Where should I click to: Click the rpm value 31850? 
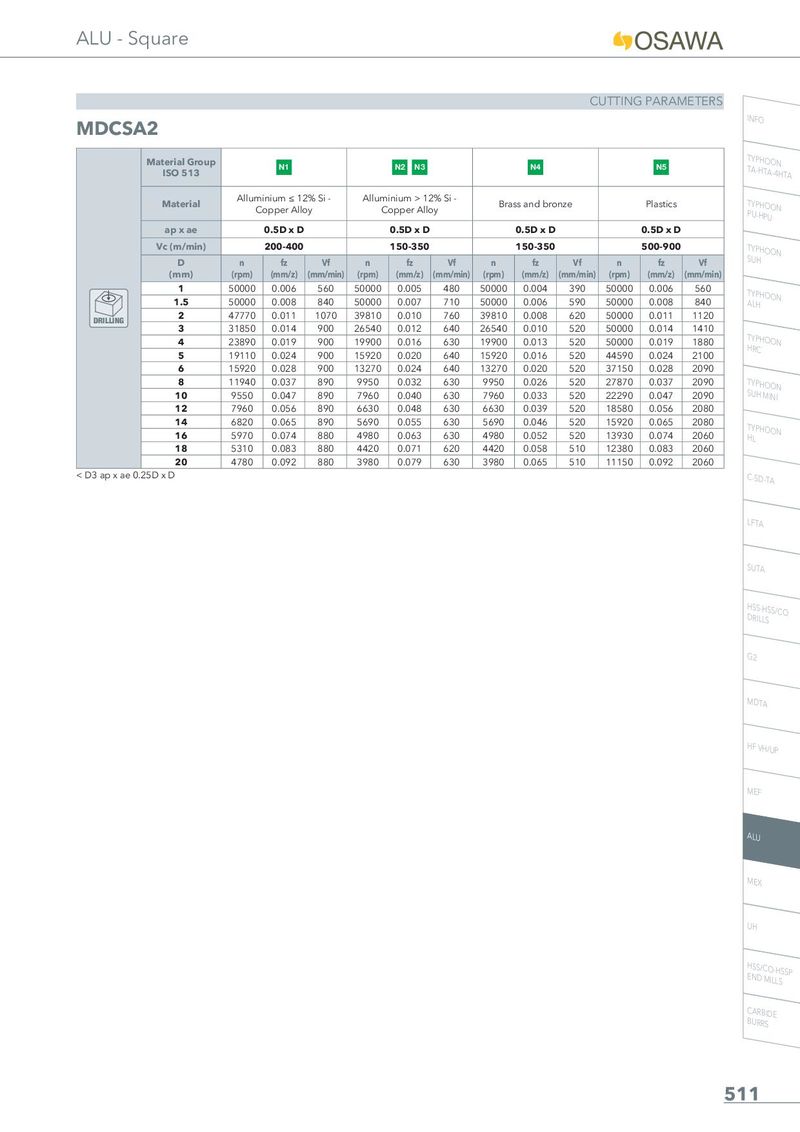[x=242, y=328]
